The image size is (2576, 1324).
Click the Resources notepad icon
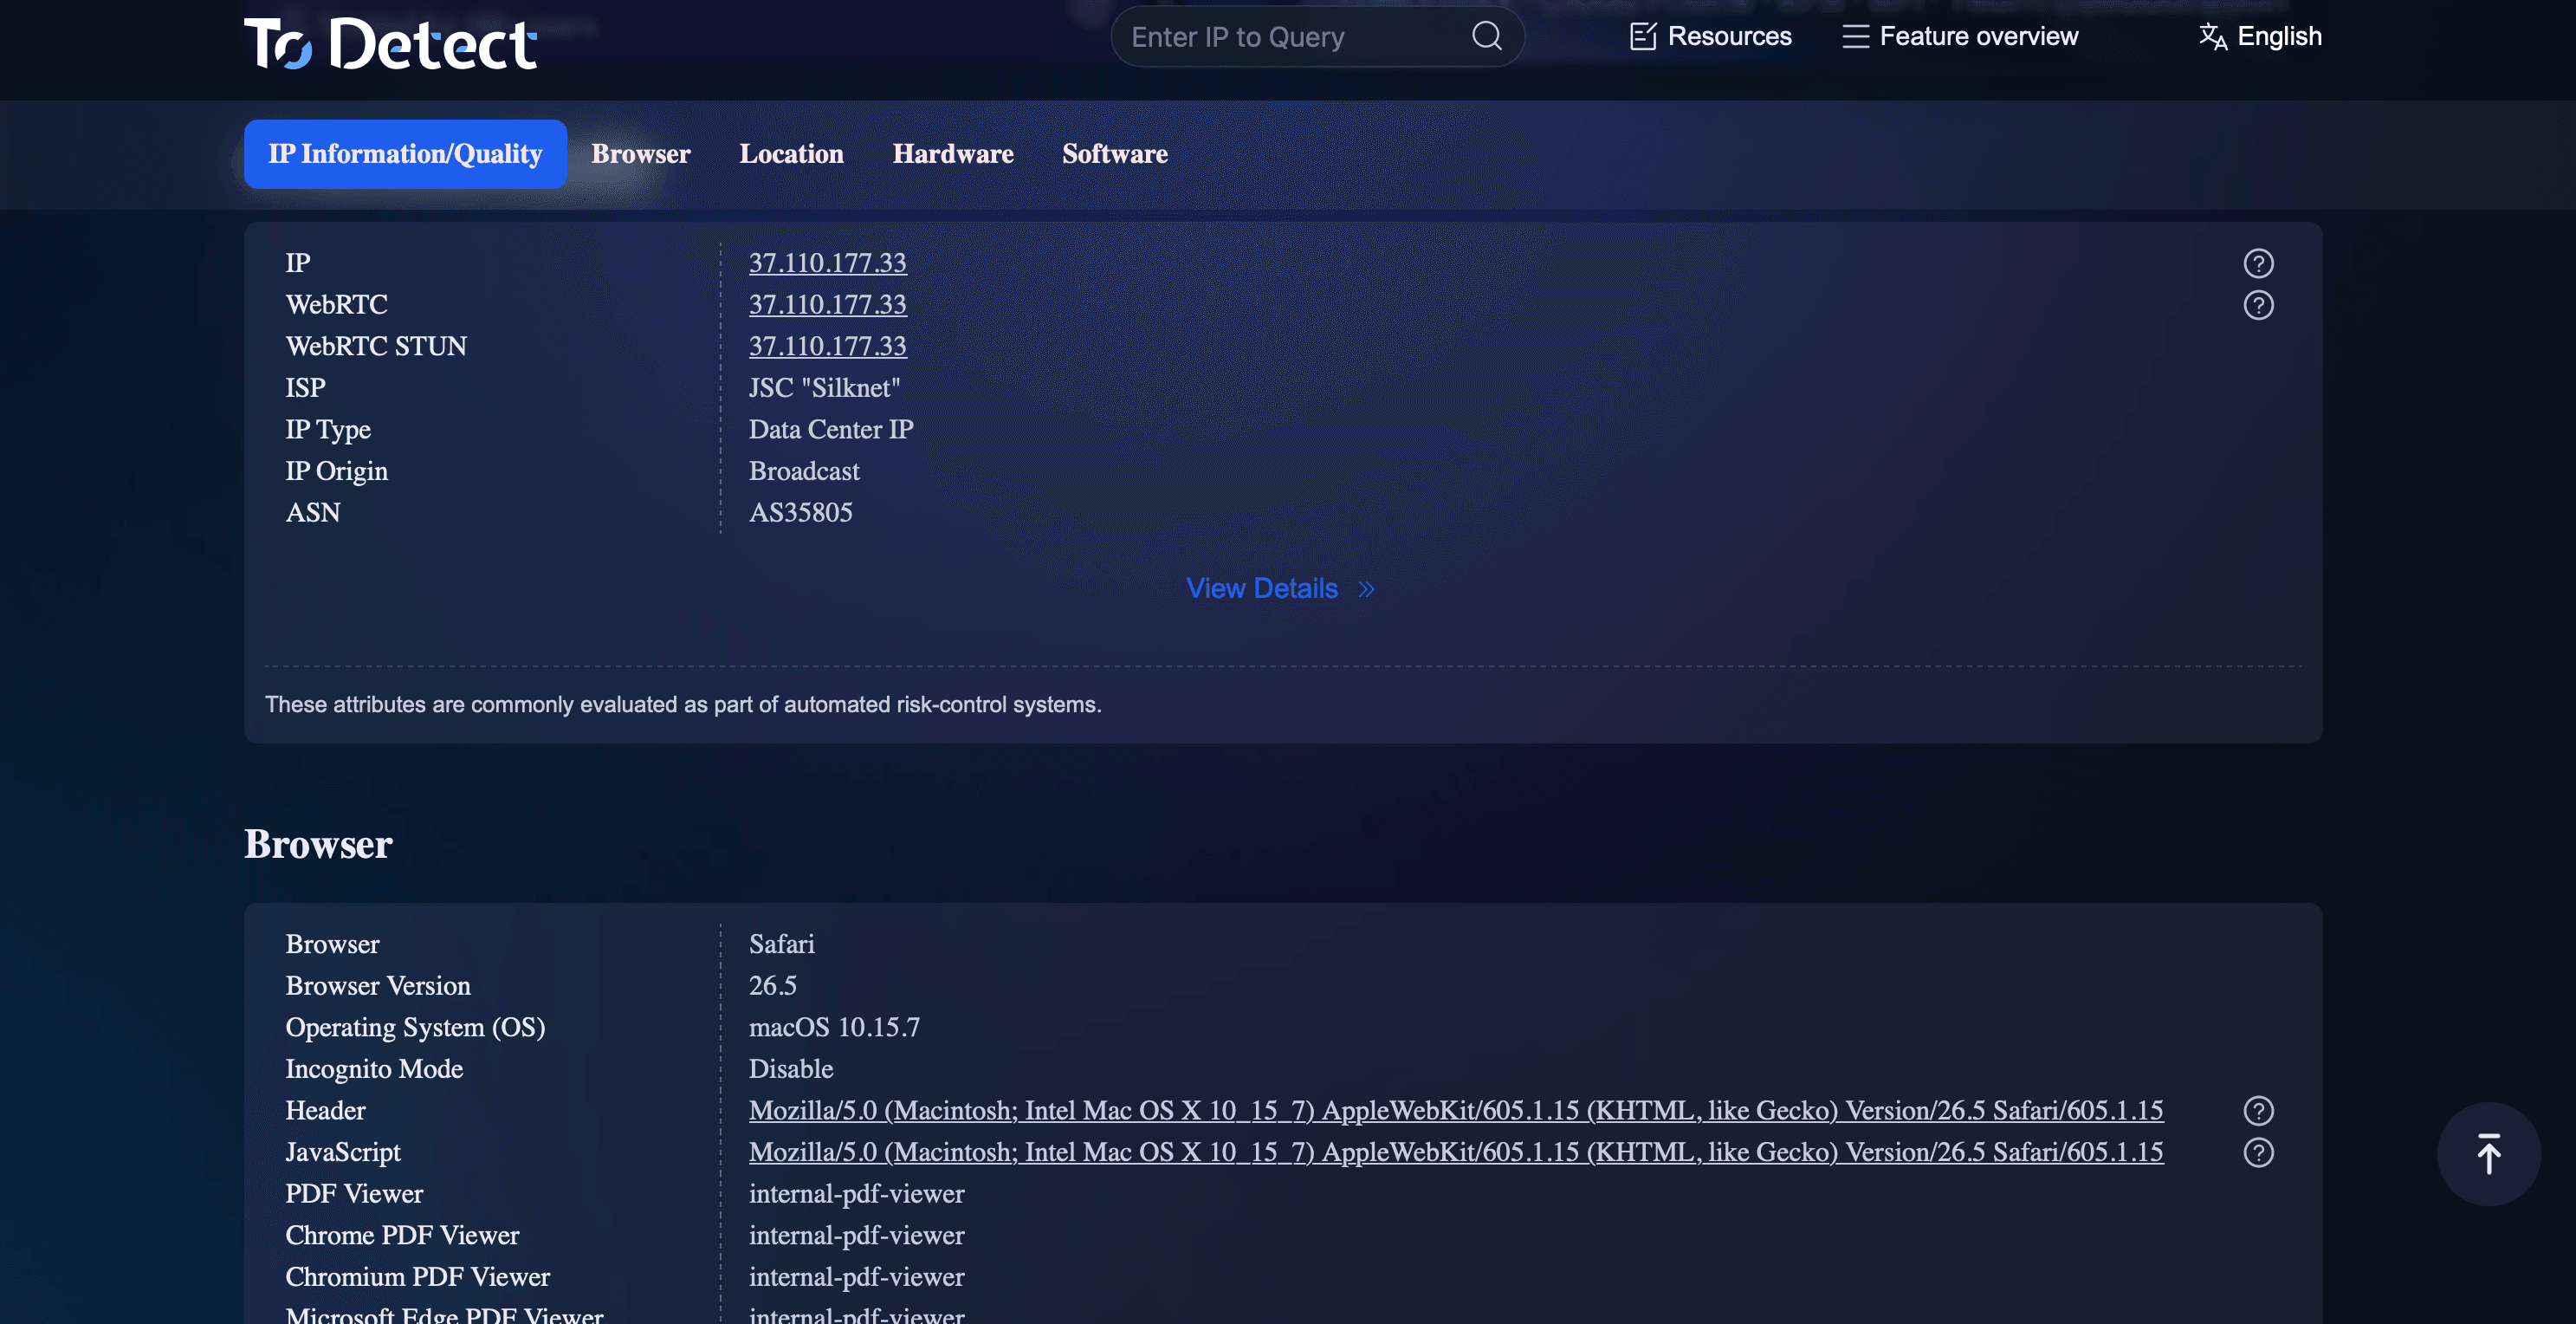click(x=1643, y=37)
